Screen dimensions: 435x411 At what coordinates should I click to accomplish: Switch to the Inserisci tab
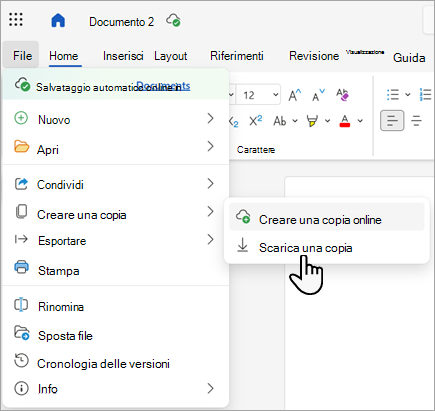click(123, 56)
